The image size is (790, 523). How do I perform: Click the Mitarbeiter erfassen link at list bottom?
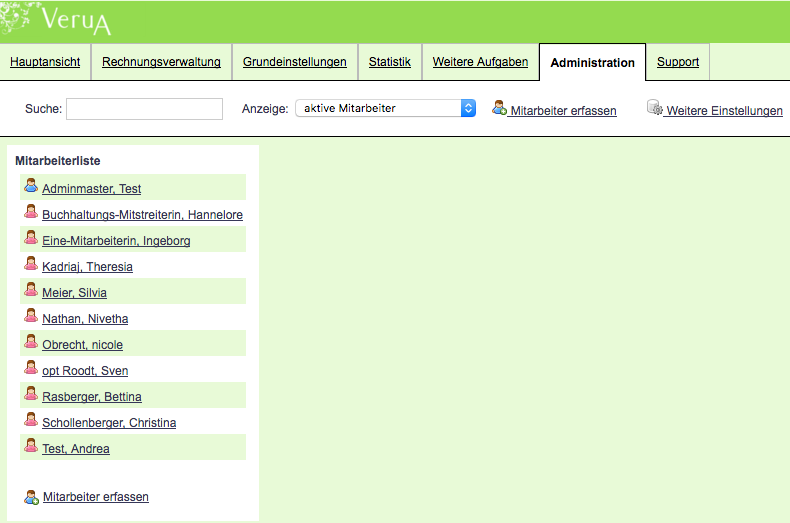(x=96, y=497)
